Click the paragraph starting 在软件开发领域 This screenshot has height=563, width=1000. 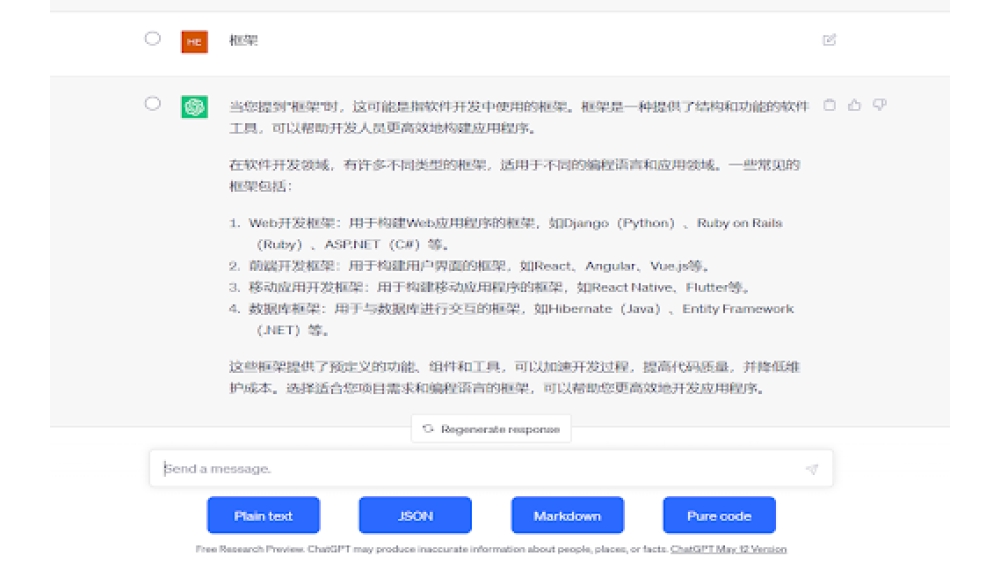(x=515, y=175)
